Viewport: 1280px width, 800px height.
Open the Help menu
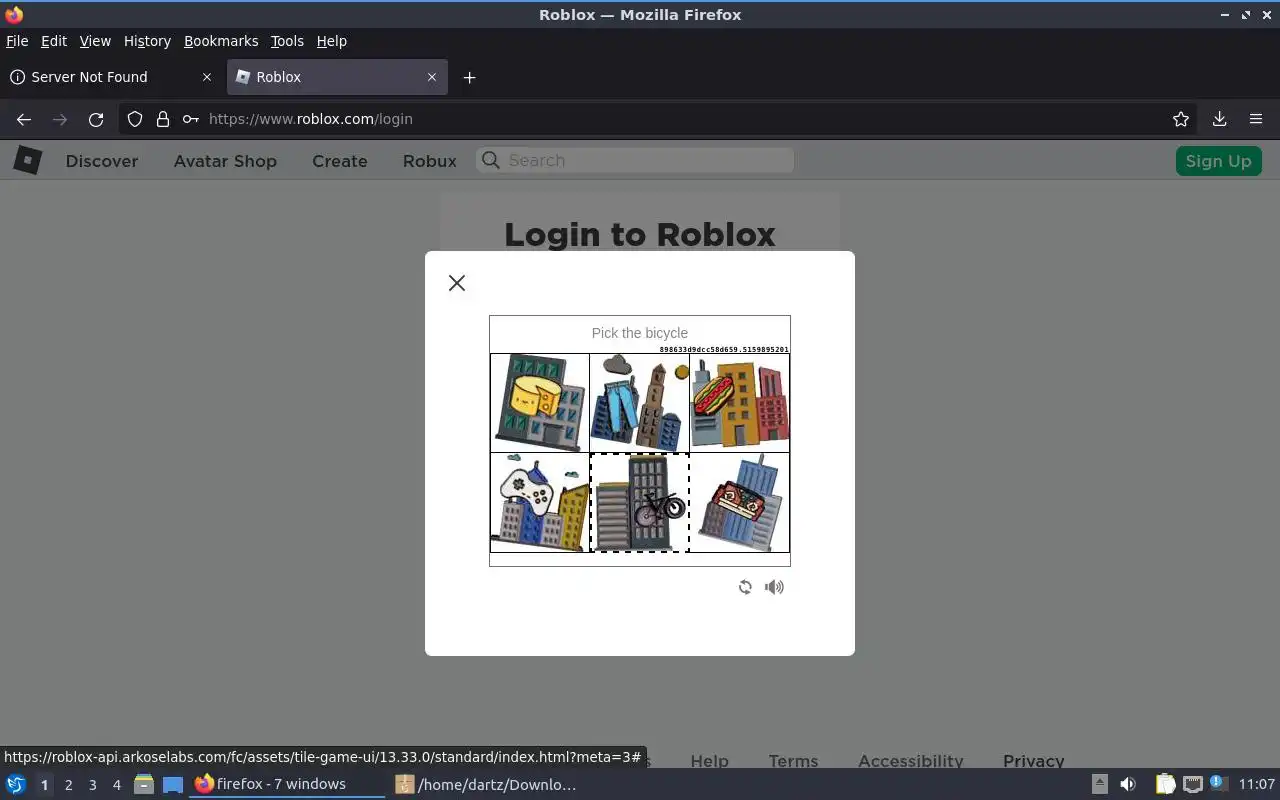click(331, 41)
